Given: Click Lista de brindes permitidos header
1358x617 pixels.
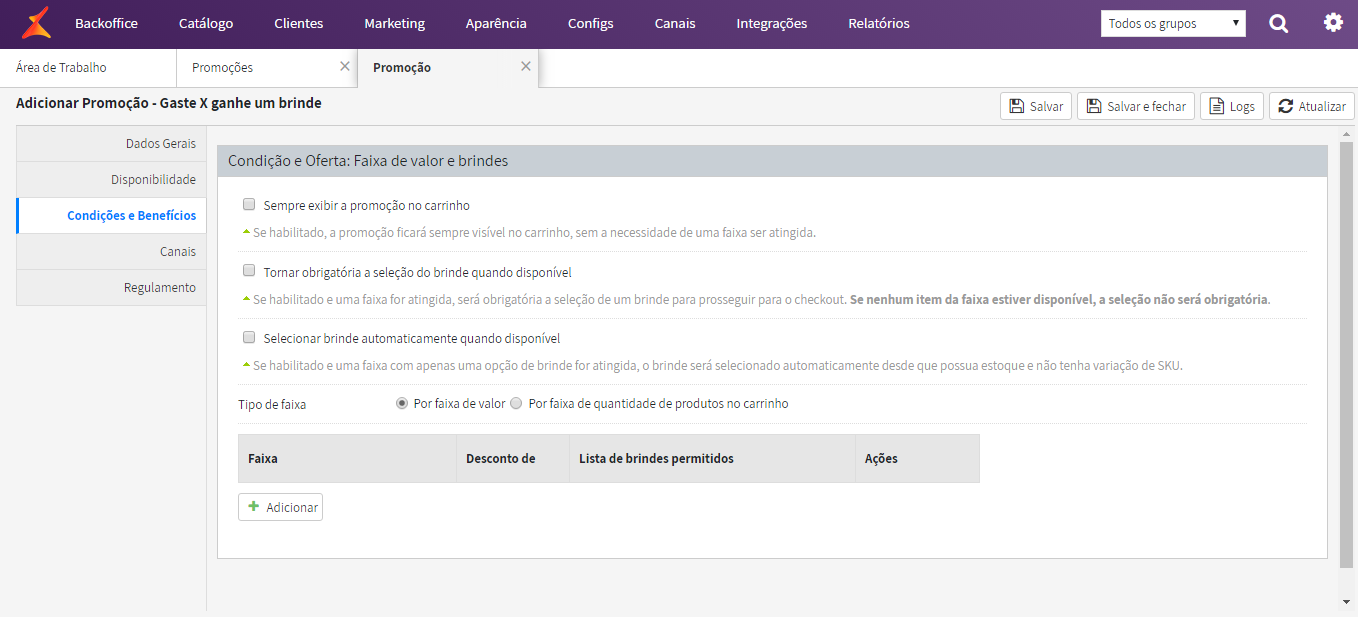Looking at the screenshot, I should pyautogui.click(x=712, y=458).
